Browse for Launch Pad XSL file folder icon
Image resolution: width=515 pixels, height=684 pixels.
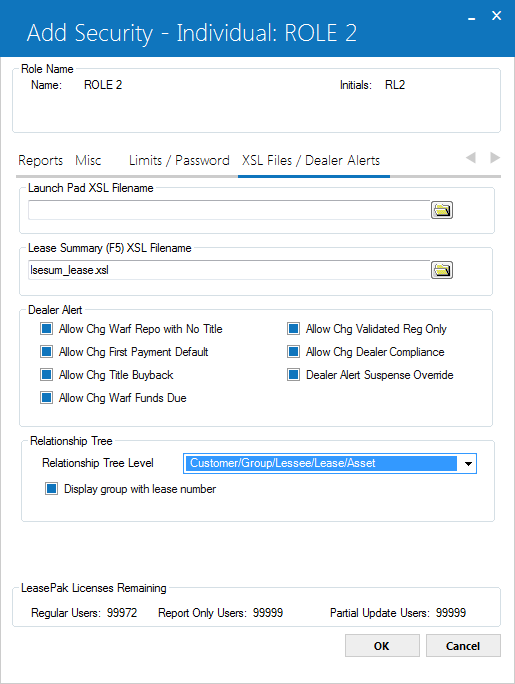(x=442, y=210)
